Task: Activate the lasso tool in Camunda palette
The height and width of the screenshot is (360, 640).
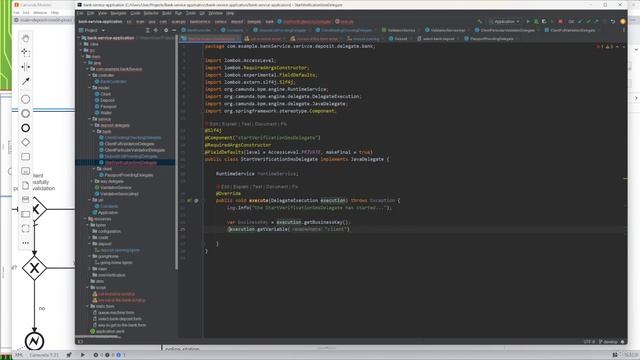Action: point(25,52)
